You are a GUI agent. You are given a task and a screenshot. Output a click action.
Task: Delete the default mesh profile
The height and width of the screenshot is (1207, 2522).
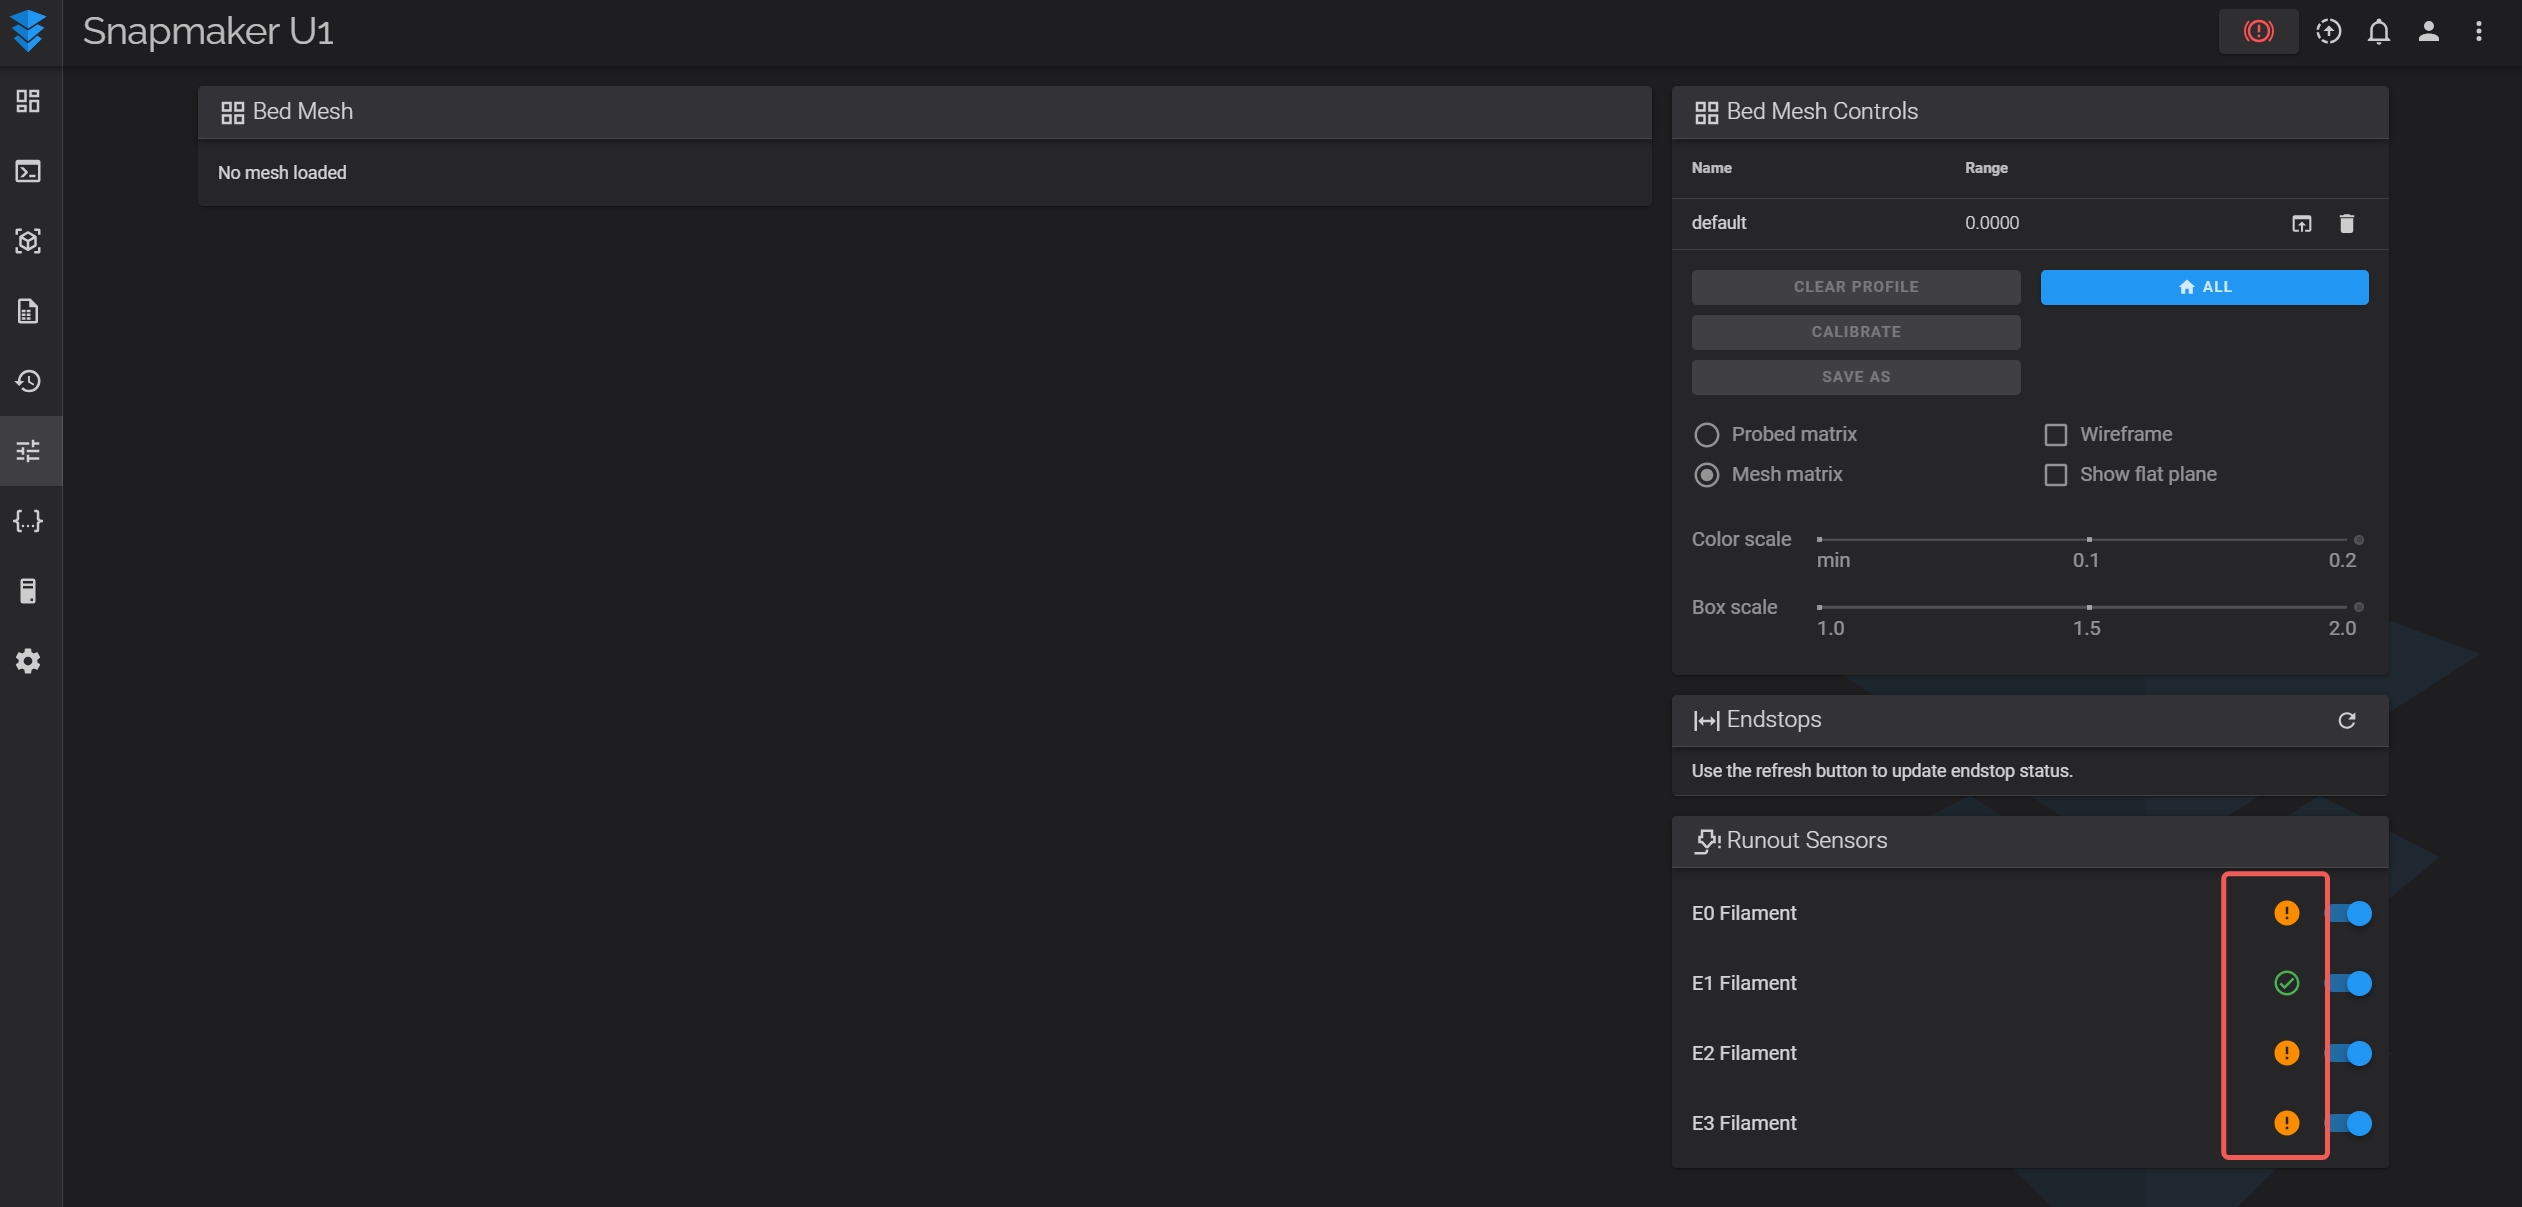(x=2346, y=223)
